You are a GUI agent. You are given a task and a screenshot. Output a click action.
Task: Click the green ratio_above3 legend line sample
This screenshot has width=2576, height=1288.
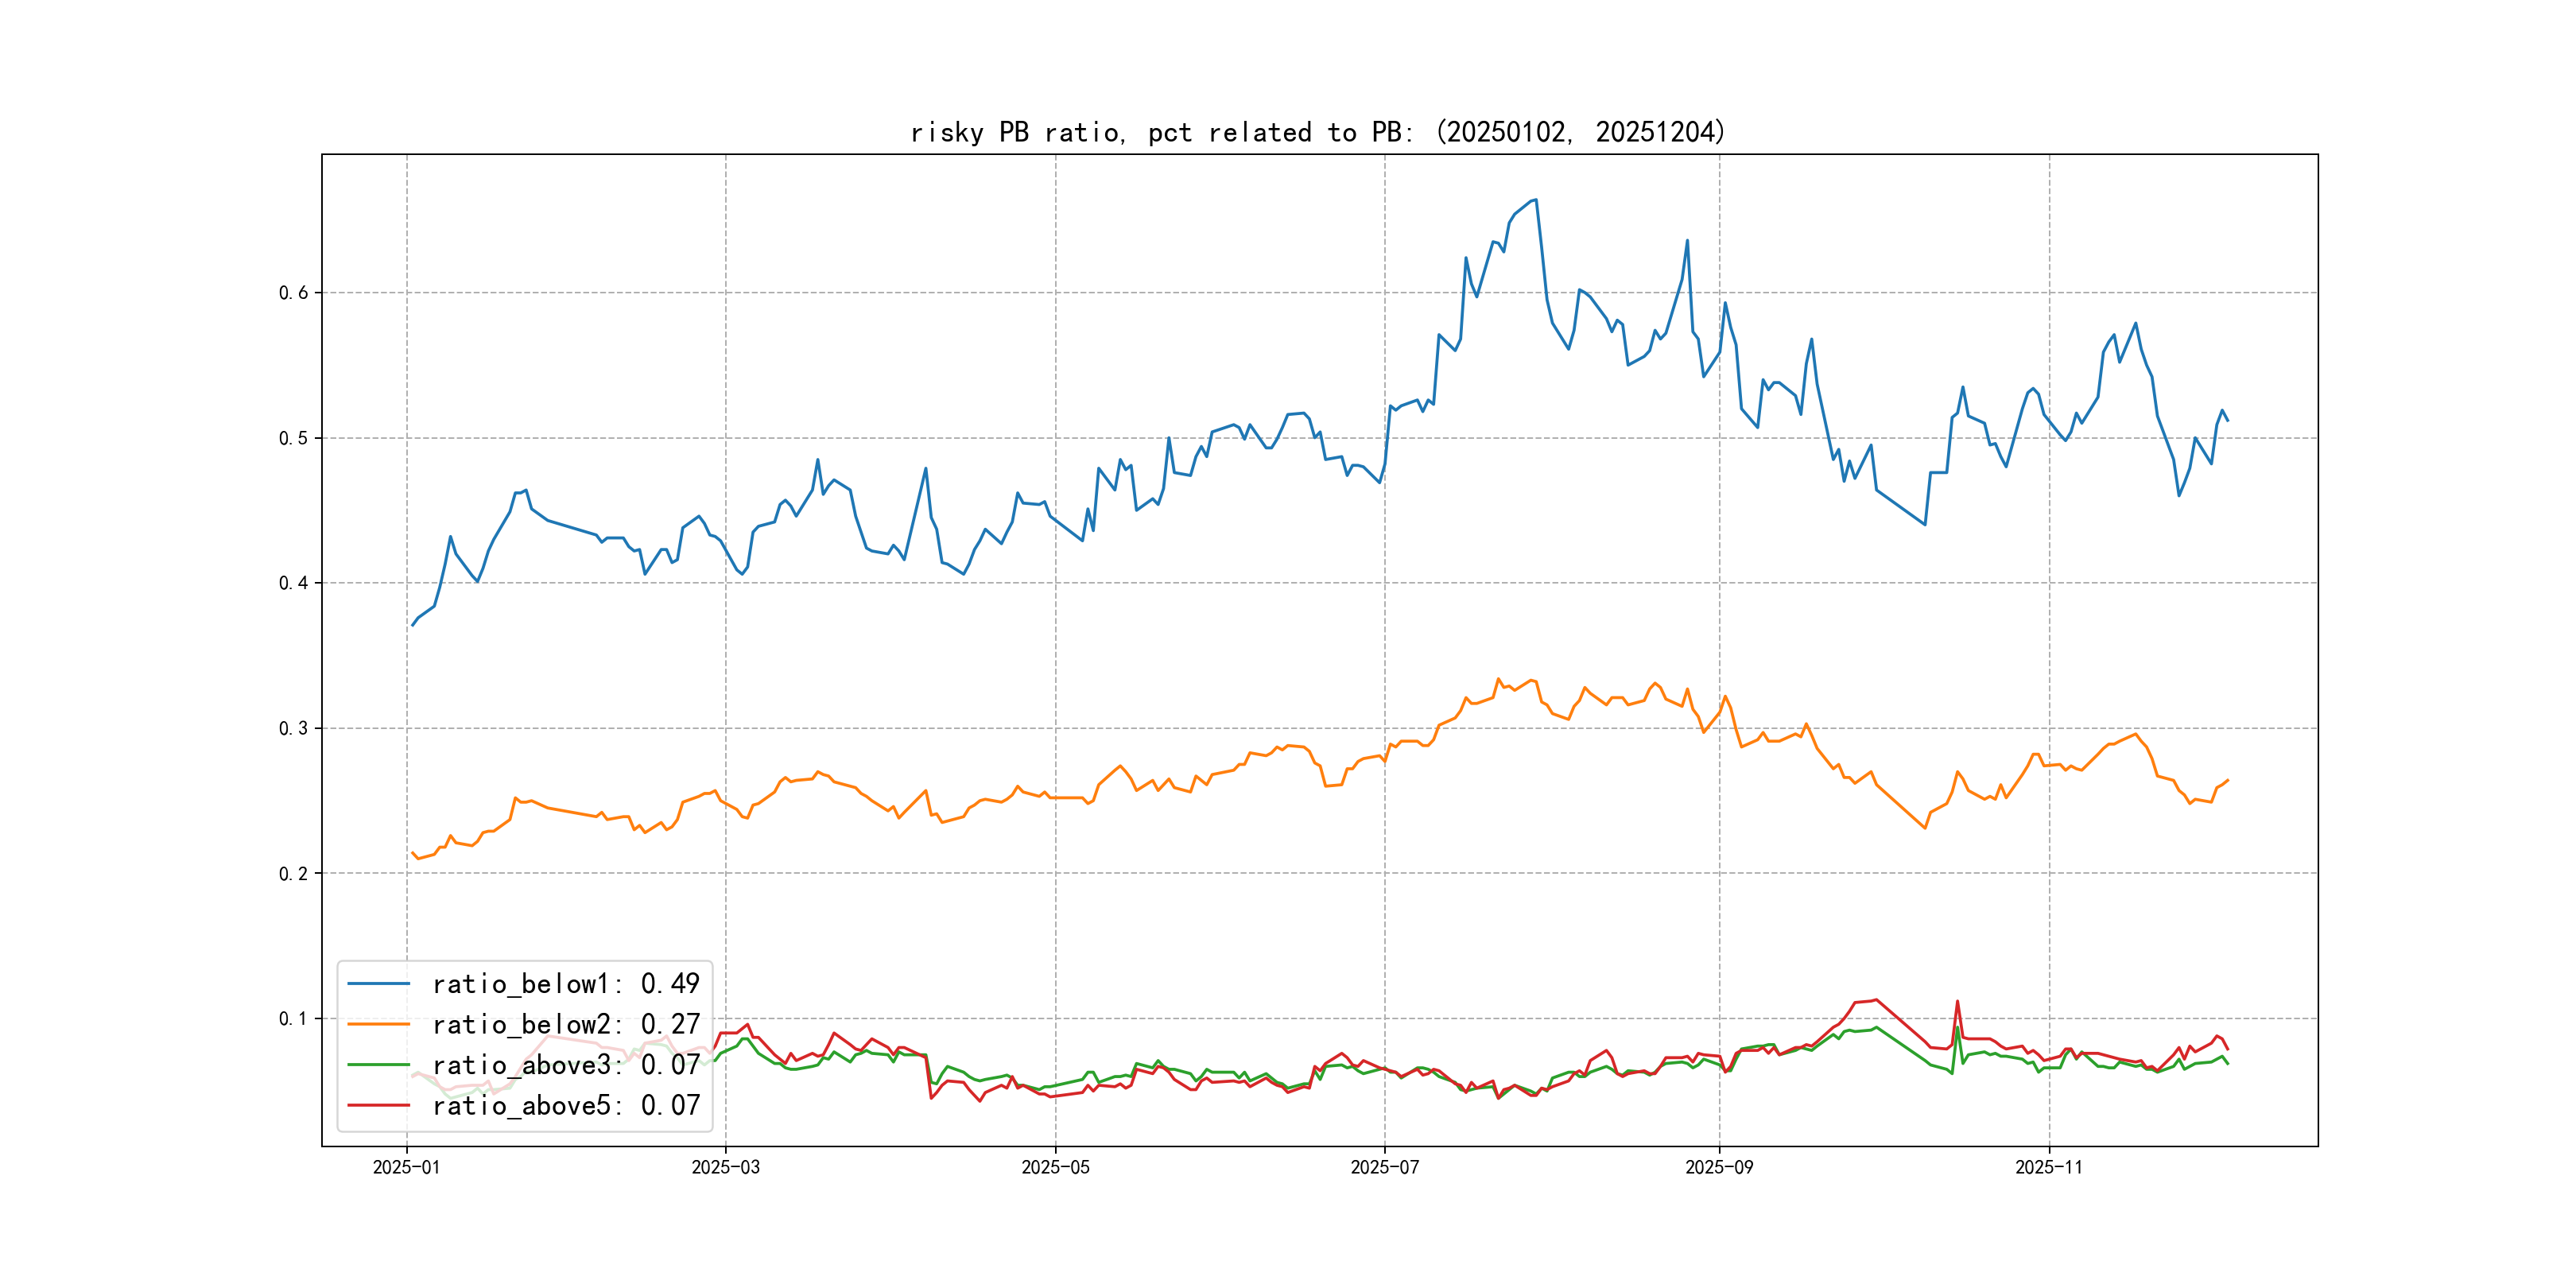pos(378,1065)
